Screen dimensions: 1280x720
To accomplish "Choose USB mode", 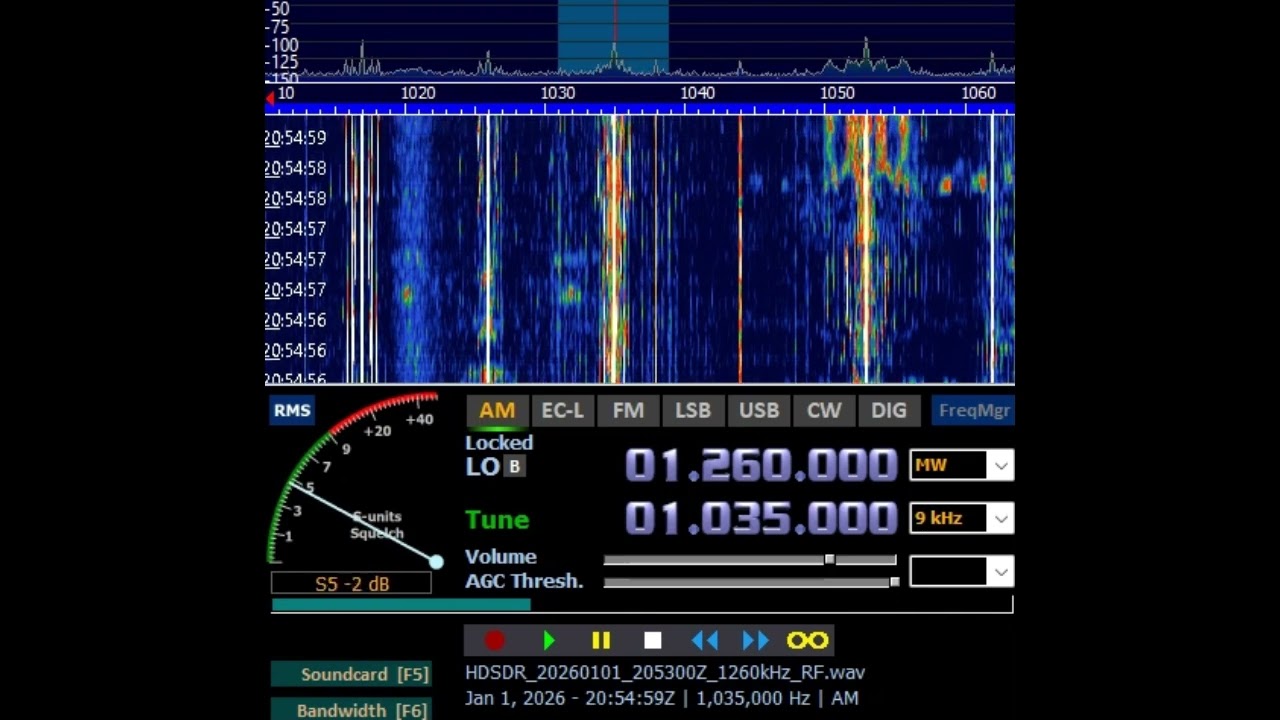I will click(x=759, y=411).
